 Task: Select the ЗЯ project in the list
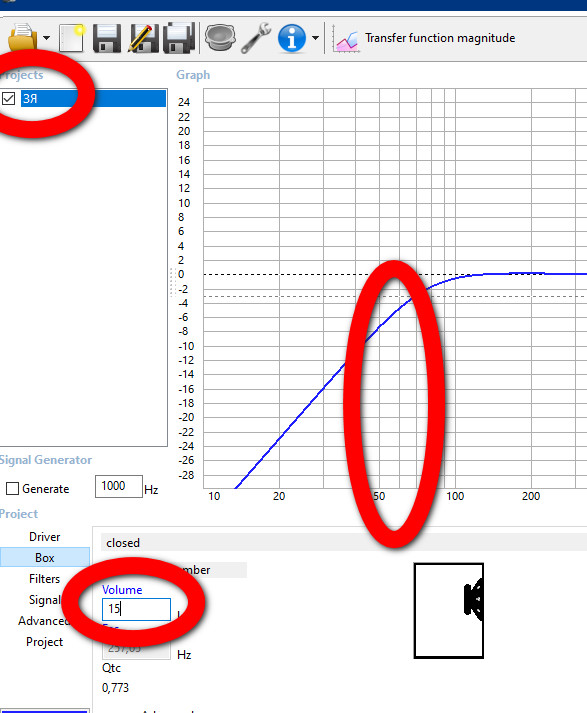93,99
